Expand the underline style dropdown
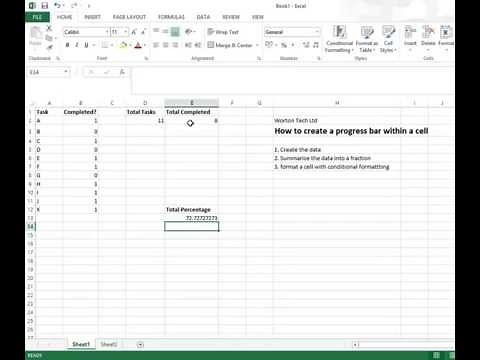The height and width of the screenshot is (360, 480). [x=94, y=45]
